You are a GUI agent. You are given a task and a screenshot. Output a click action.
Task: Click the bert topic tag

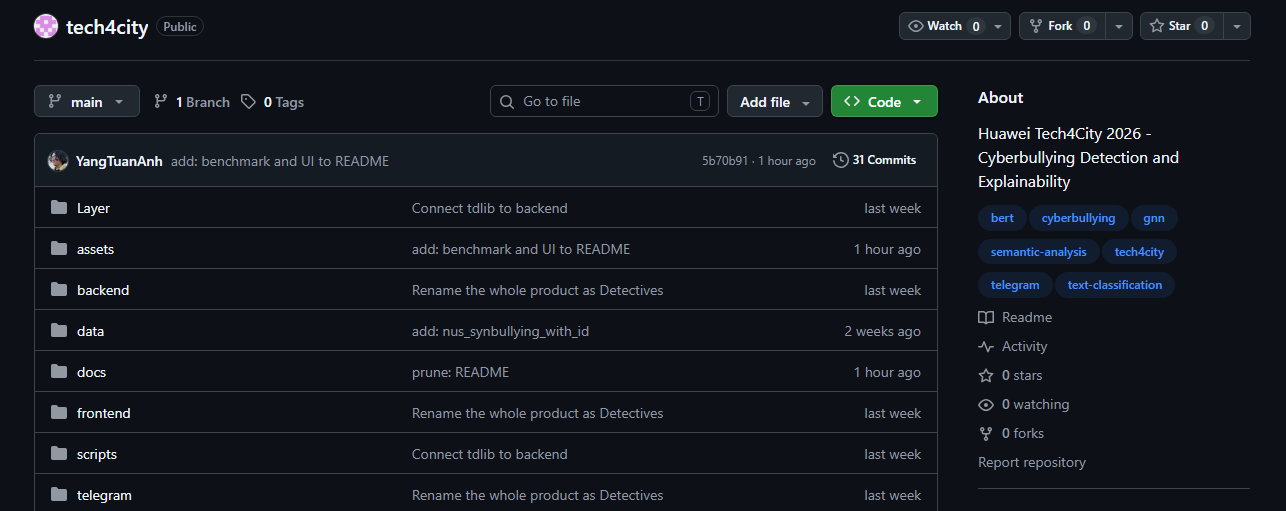pos(1002,218)
